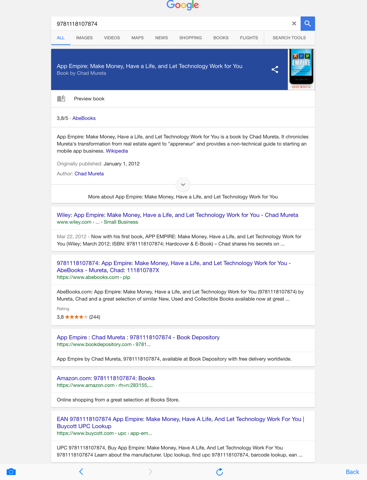Go forward with the right arrow
The image size is (367, 480).
pyautogui.click(x=150, y=471)
